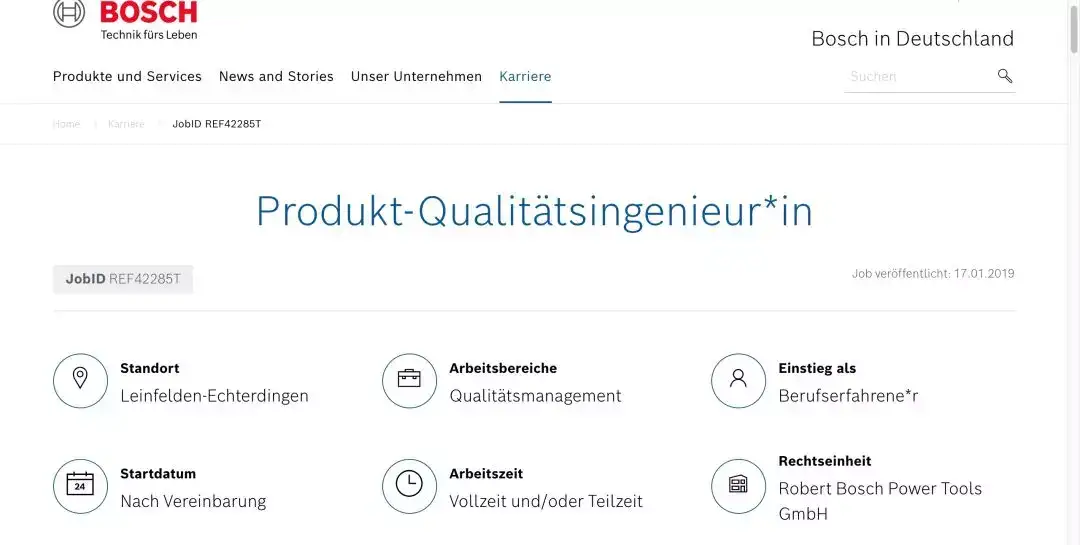The width and height of the screenshot is (1080, 545).
Task: Open the Produkte und Services menu
Action: (x=127, y=76)
